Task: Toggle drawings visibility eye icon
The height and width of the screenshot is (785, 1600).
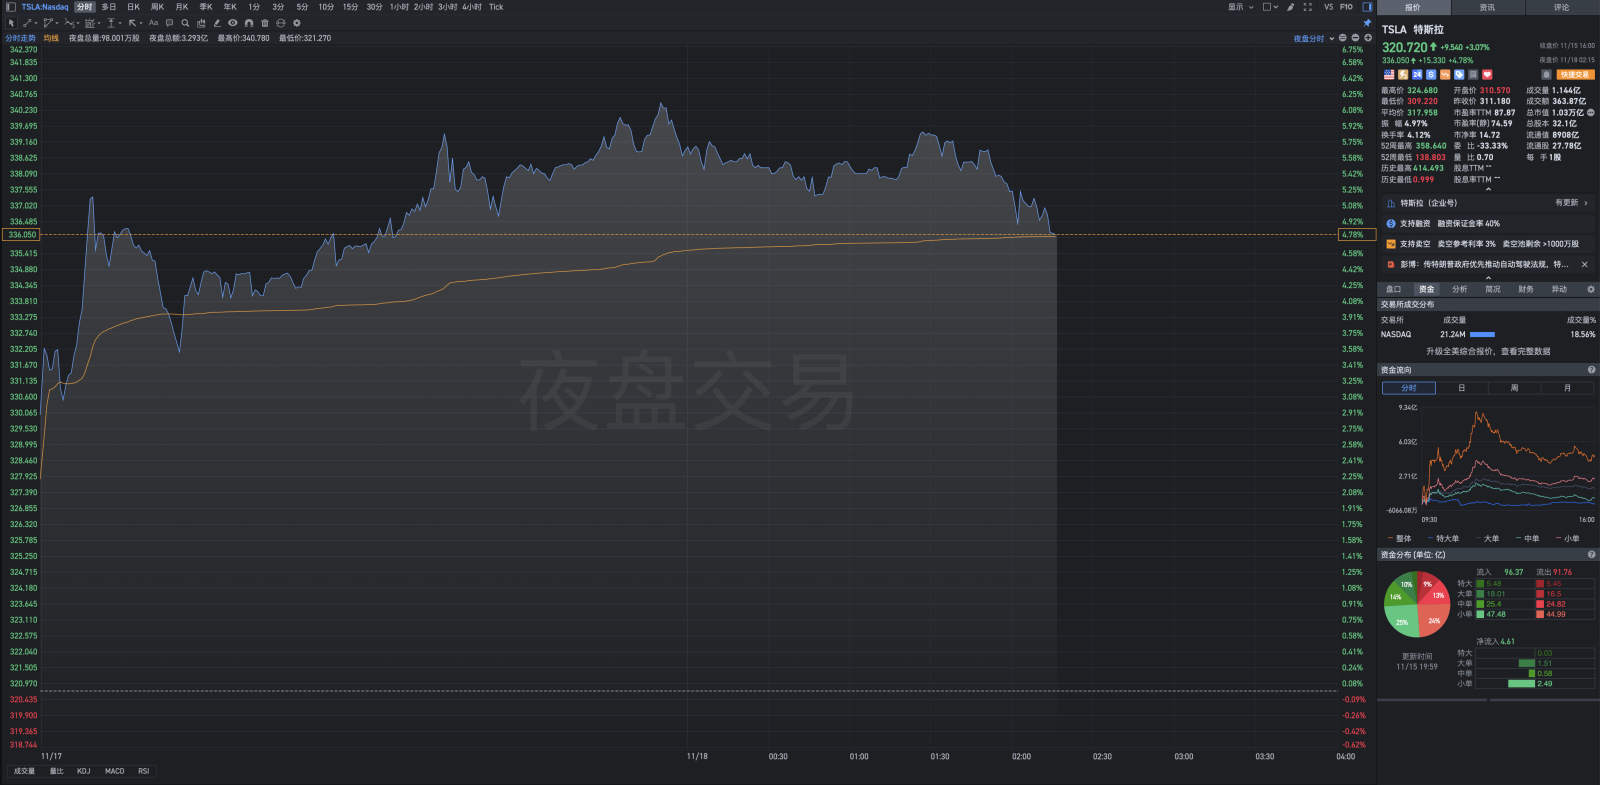Action: (x=233, y=23)
